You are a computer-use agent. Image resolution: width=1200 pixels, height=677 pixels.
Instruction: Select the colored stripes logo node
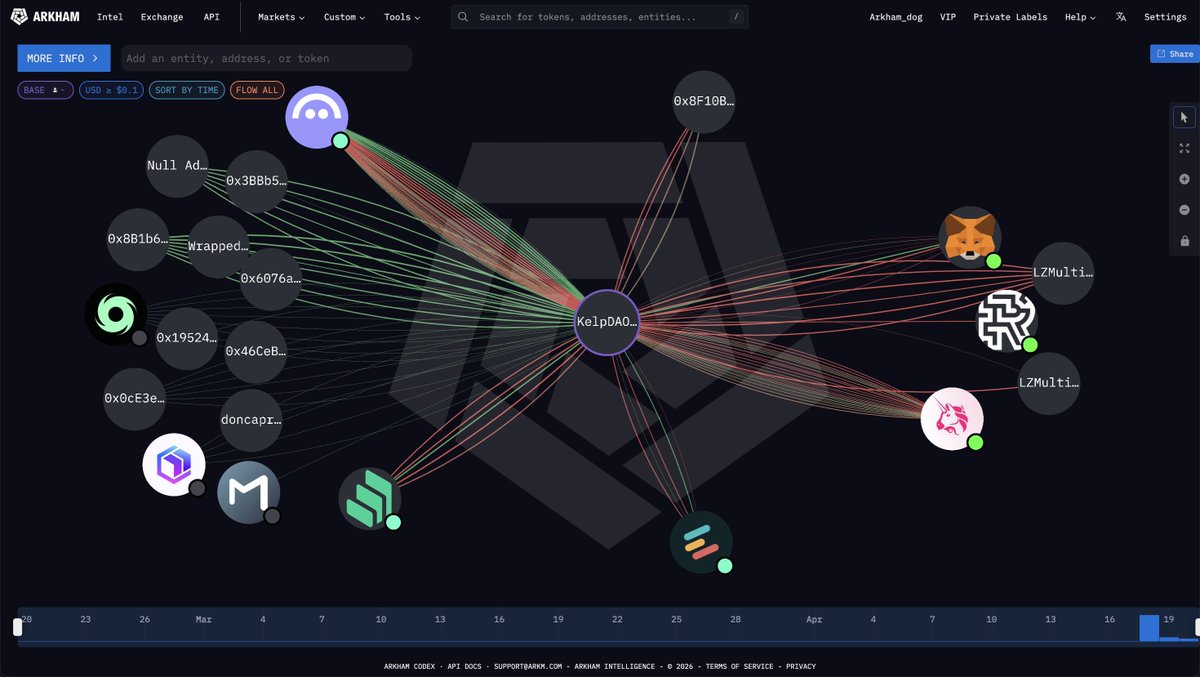tap(701, 542)
